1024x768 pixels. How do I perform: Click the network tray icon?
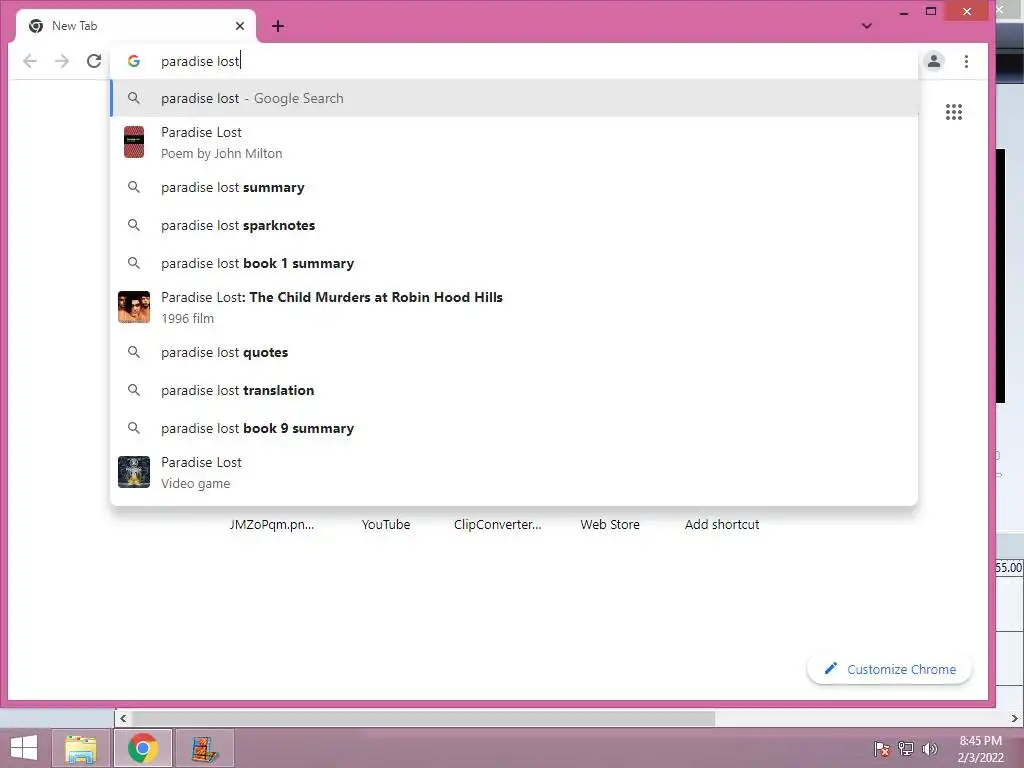(906, 749)
